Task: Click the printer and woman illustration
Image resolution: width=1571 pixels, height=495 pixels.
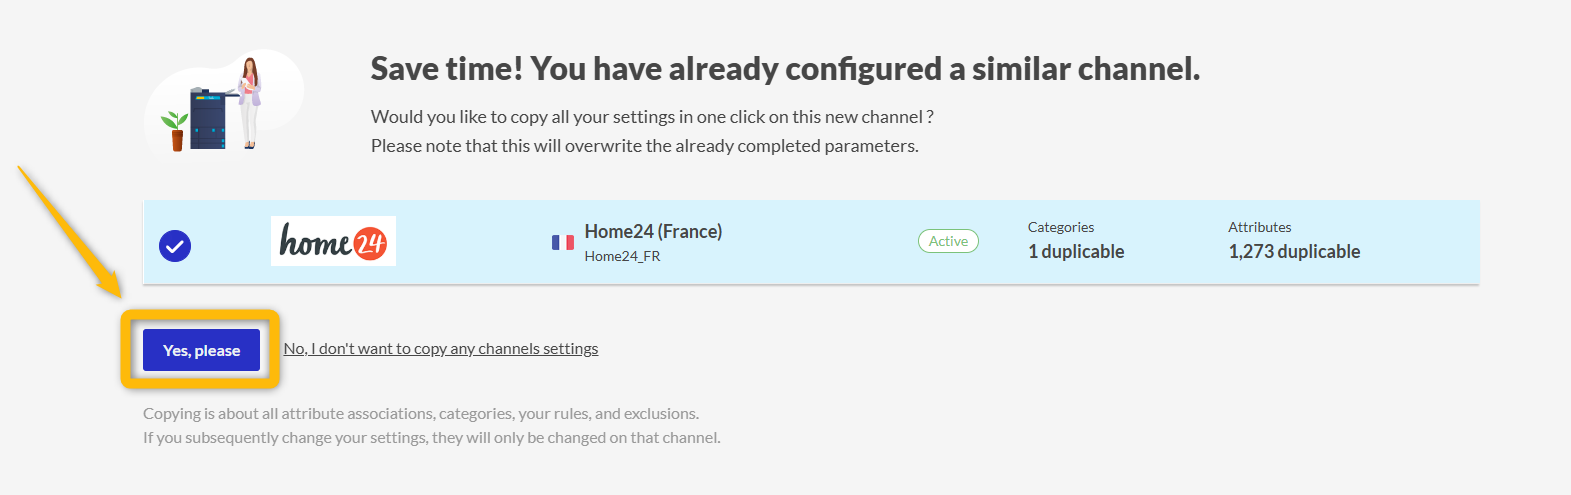Action: pos(225,103)
